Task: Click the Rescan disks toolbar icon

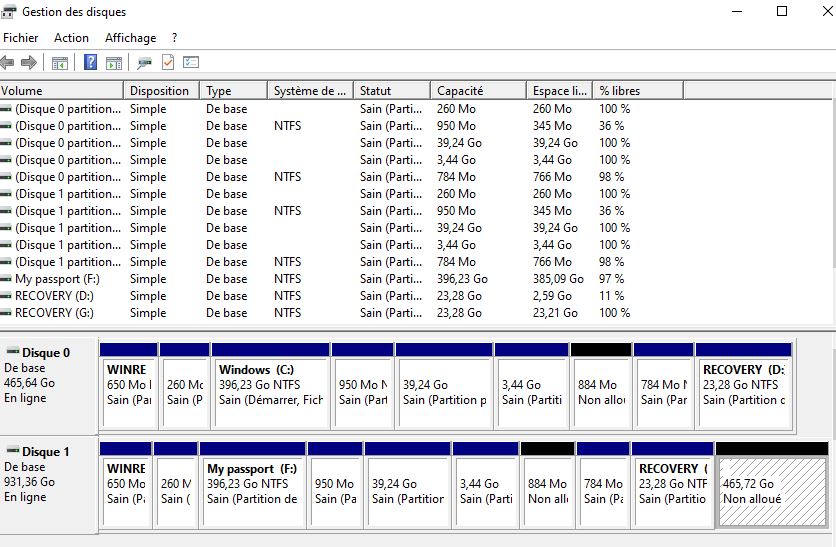Action: (144, 63)
